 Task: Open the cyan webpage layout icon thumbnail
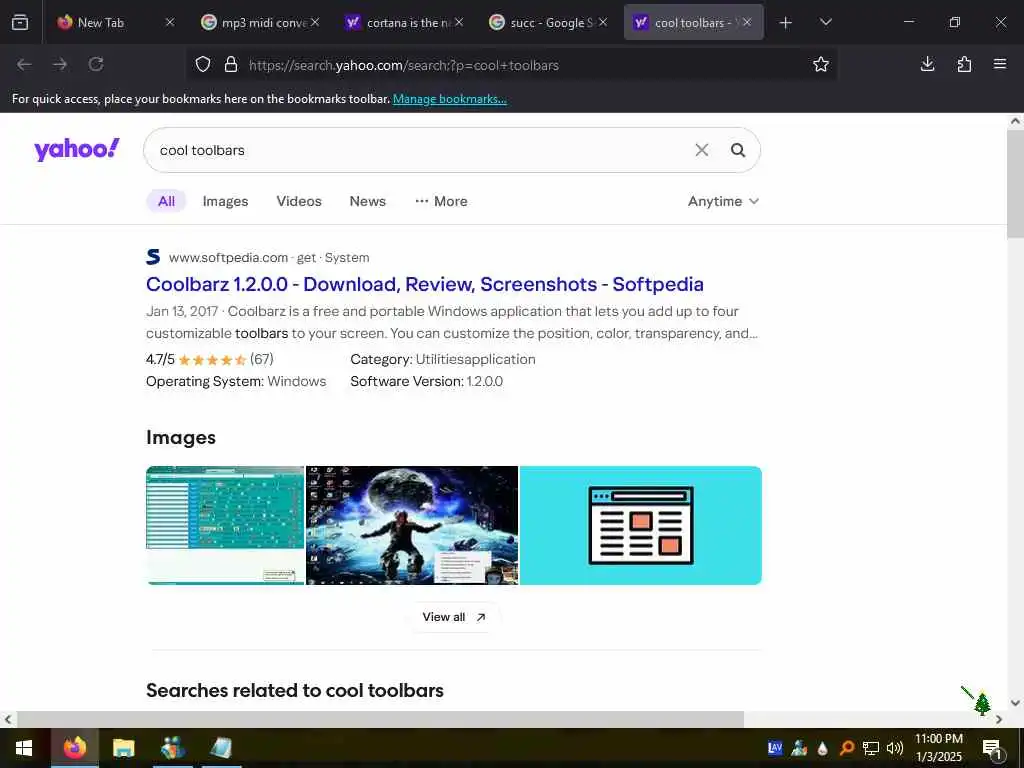point(641,525)
